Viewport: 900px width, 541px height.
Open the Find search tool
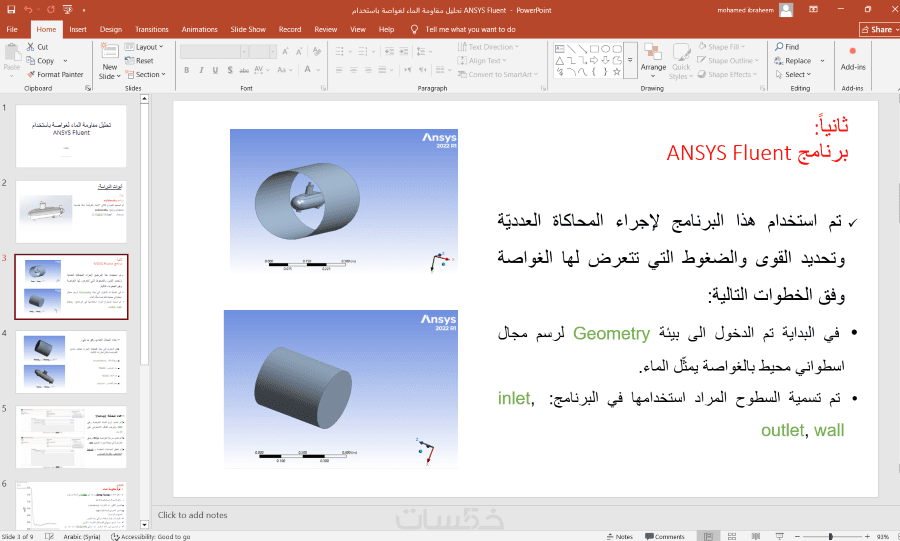pyautogui.click(x=786, y=47)
